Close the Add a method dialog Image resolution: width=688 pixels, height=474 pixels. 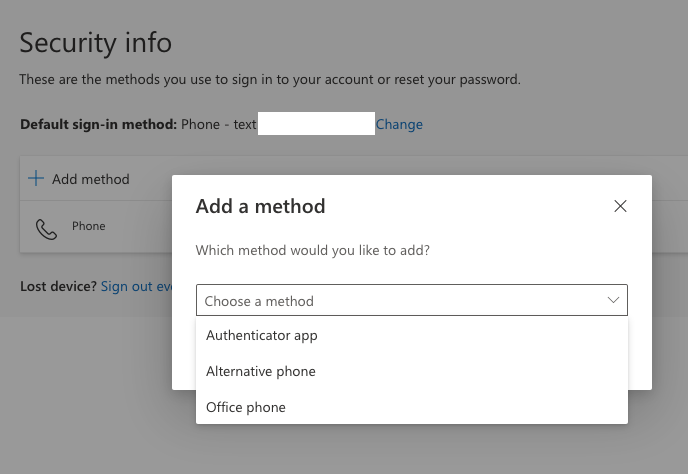(620, 206)
